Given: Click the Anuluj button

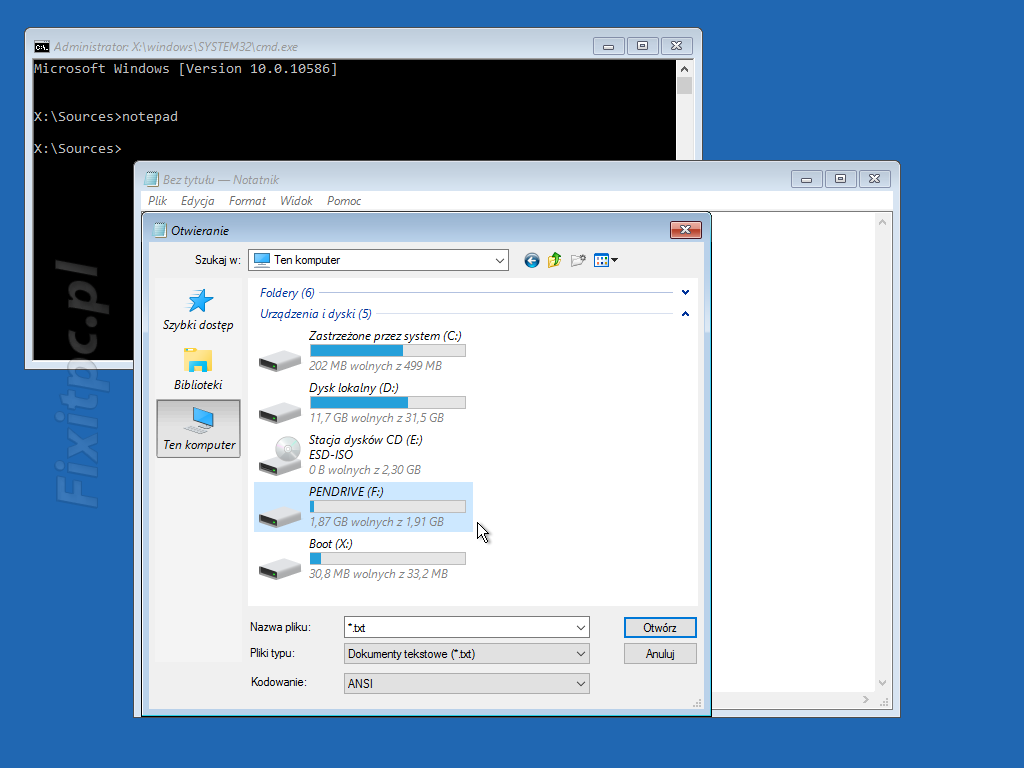Looking at the screenshot, I should 660,654.
